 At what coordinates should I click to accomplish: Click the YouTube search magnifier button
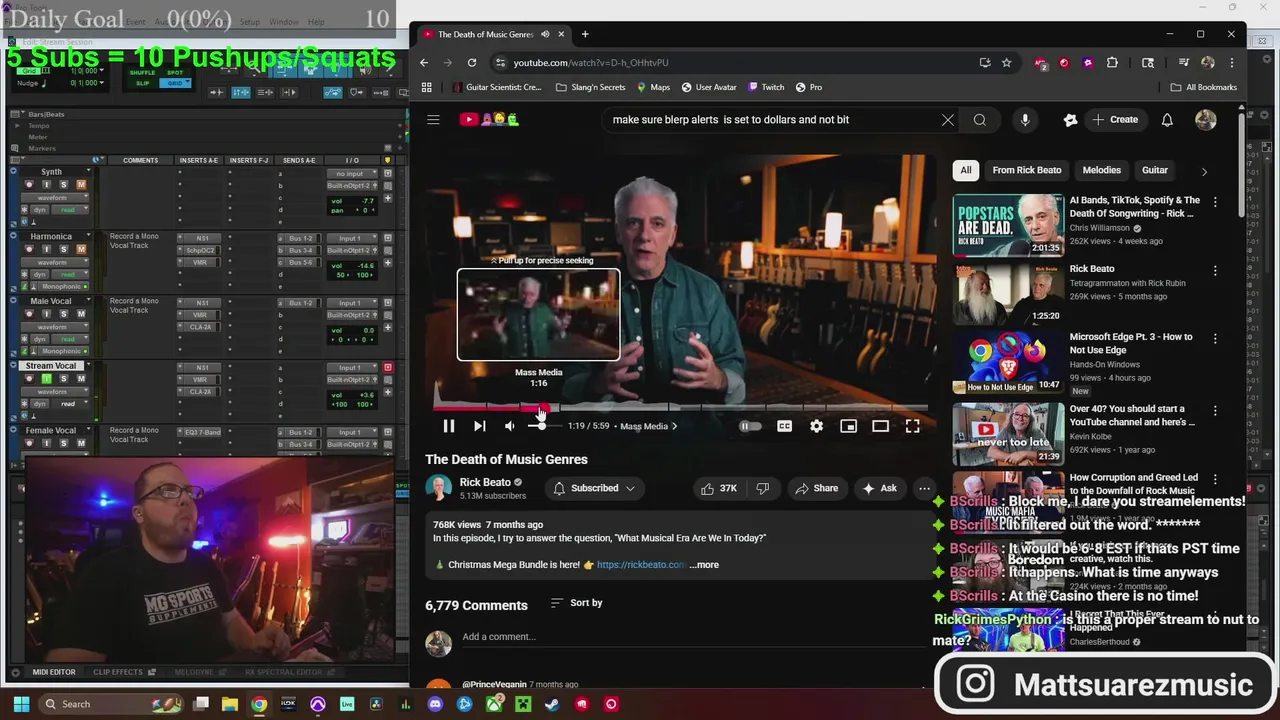point(980,120)
